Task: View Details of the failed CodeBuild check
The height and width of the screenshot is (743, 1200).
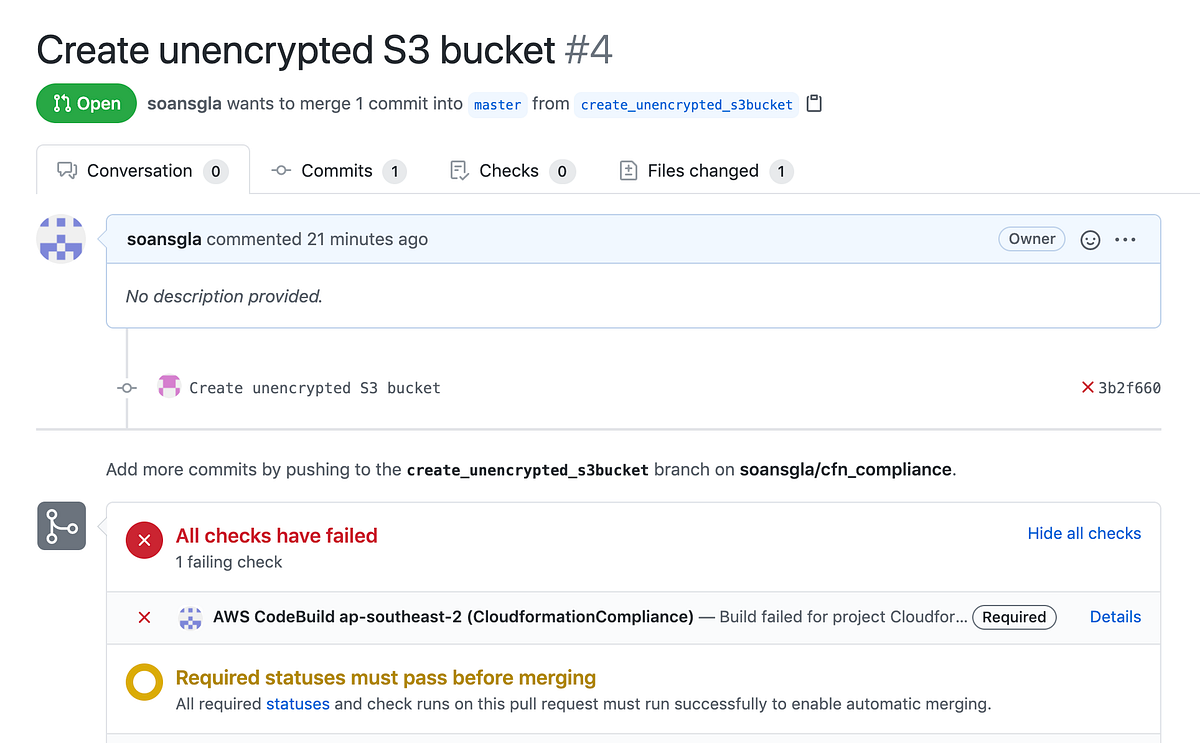Action: coord(1115,617)
